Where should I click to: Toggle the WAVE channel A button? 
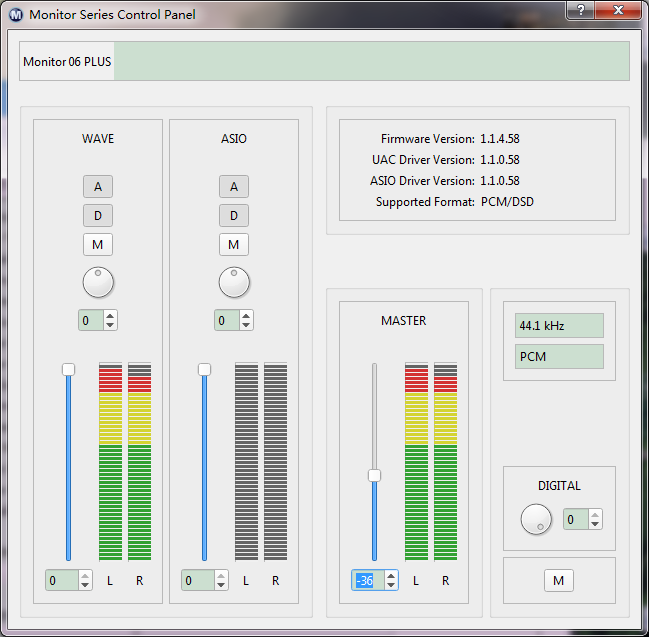(98, 186)
